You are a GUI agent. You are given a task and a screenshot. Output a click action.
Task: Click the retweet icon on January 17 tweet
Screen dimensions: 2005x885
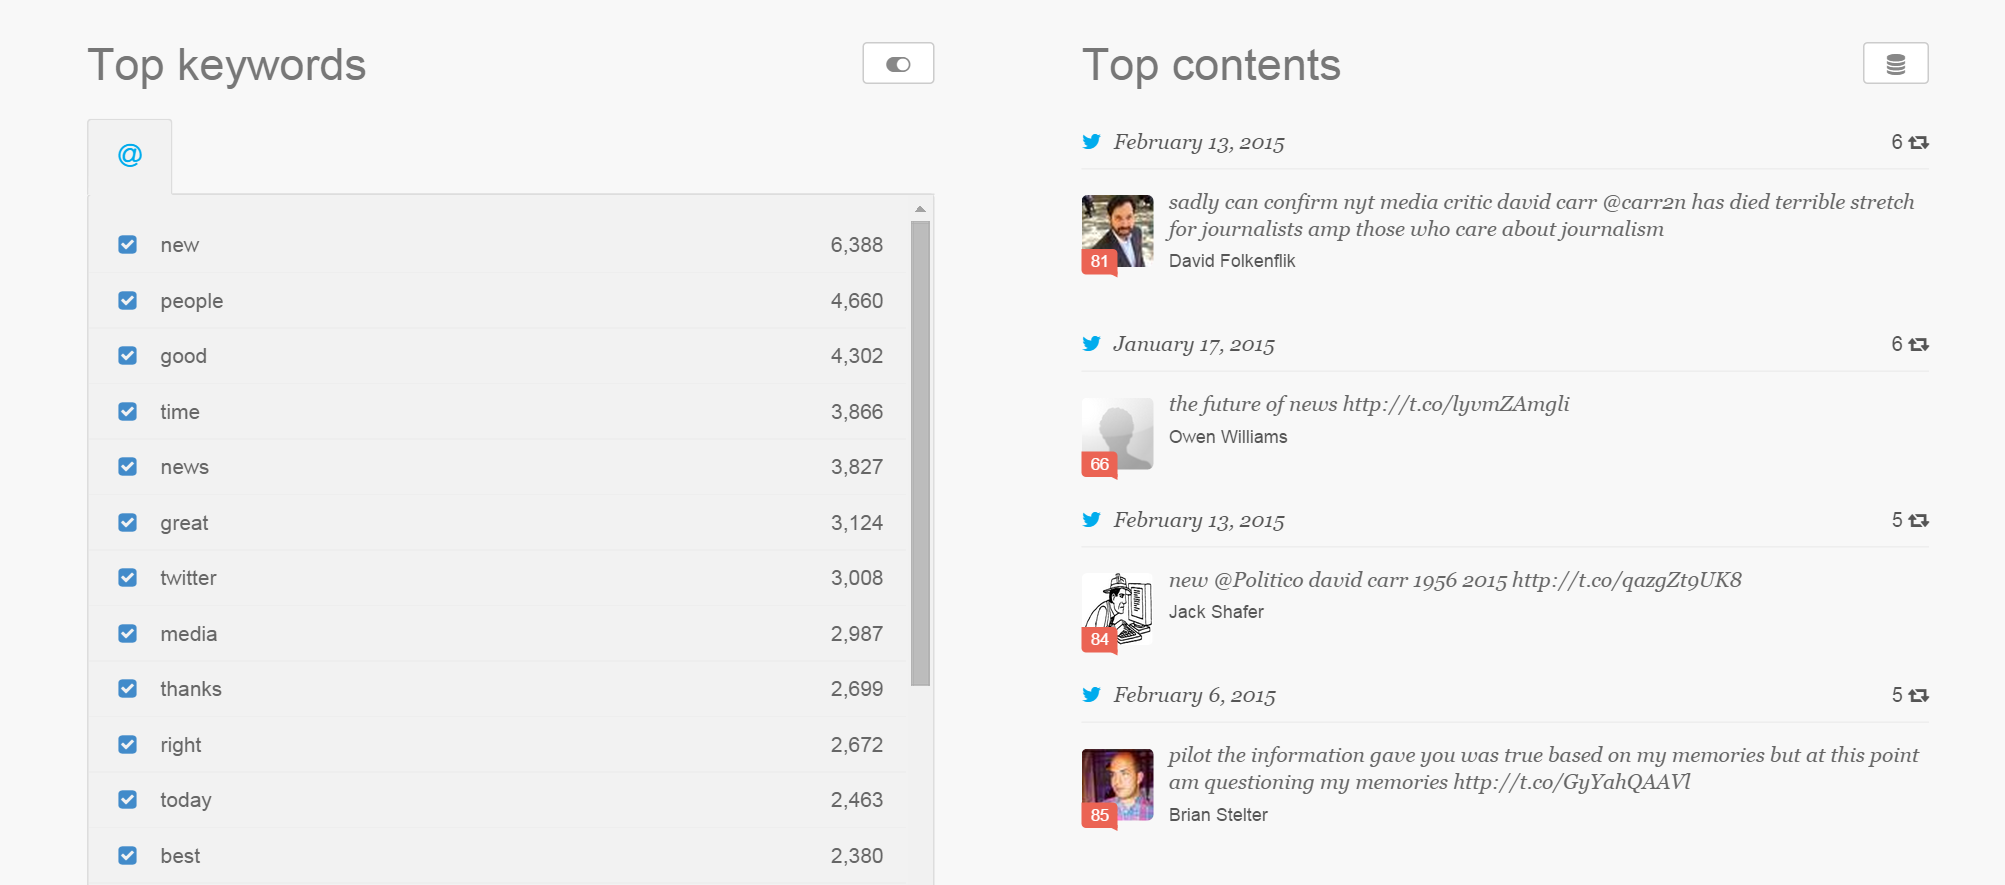point(1918,344)
